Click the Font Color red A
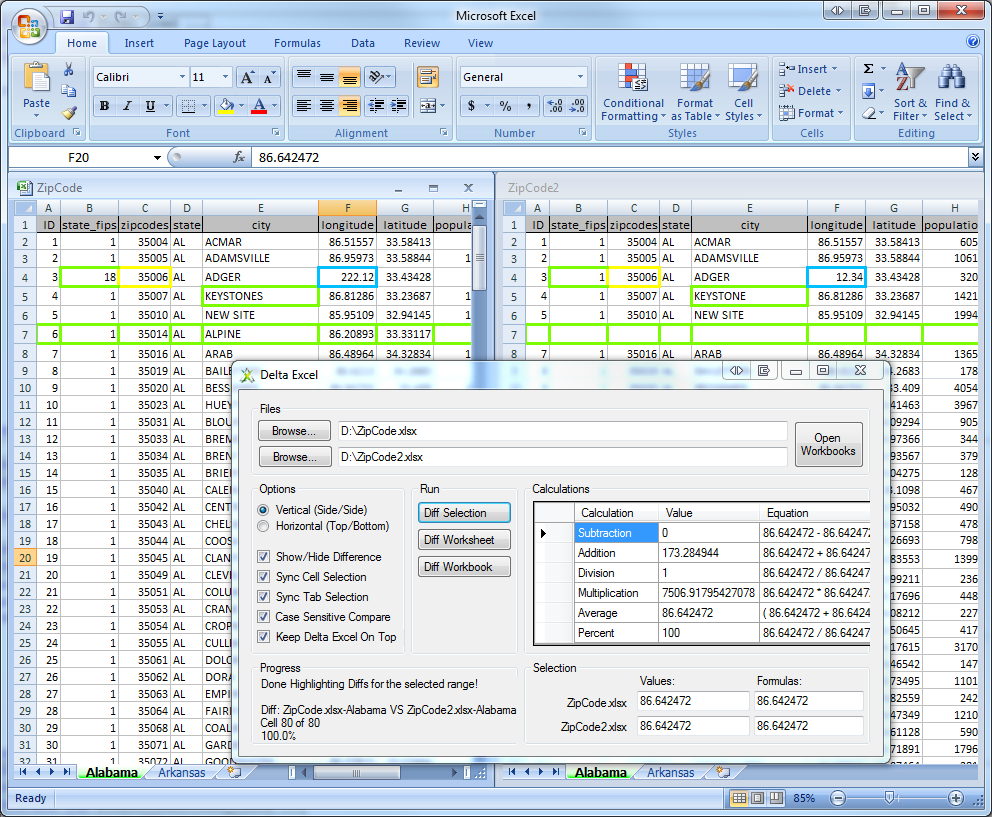The image size is (992, 817). pos(259,106)
